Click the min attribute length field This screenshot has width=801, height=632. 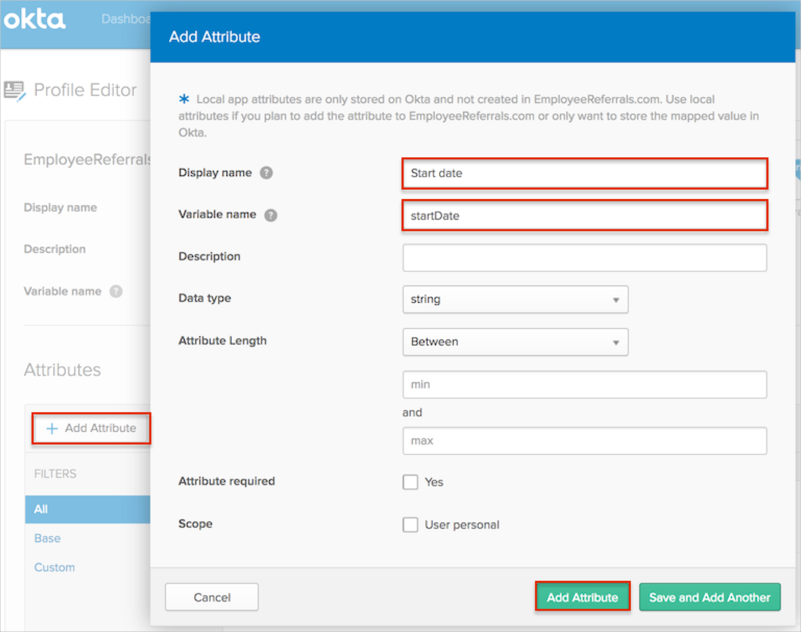584,384
